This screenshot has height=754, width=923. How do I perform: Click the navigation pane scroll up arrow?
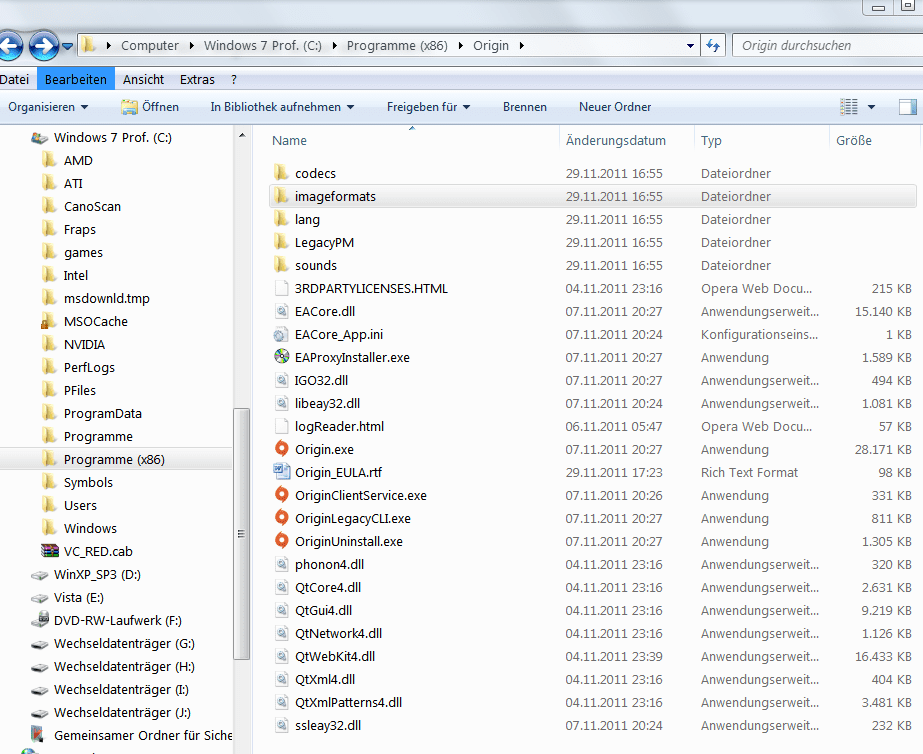pos(242,135)
